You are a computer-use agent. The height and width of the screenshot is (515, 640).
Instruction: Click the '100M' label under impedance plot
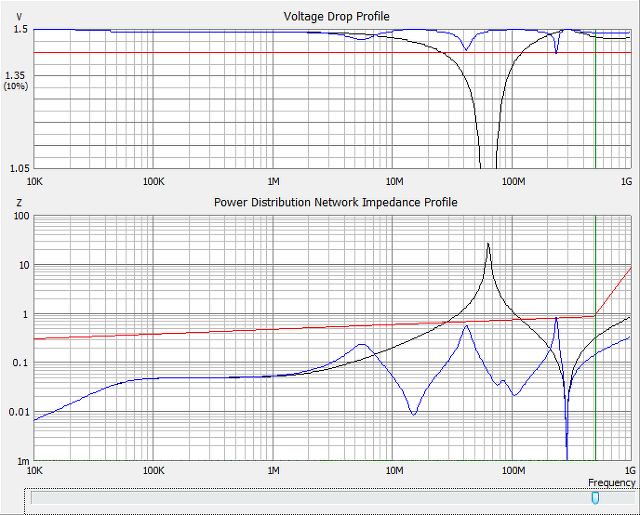513,471
